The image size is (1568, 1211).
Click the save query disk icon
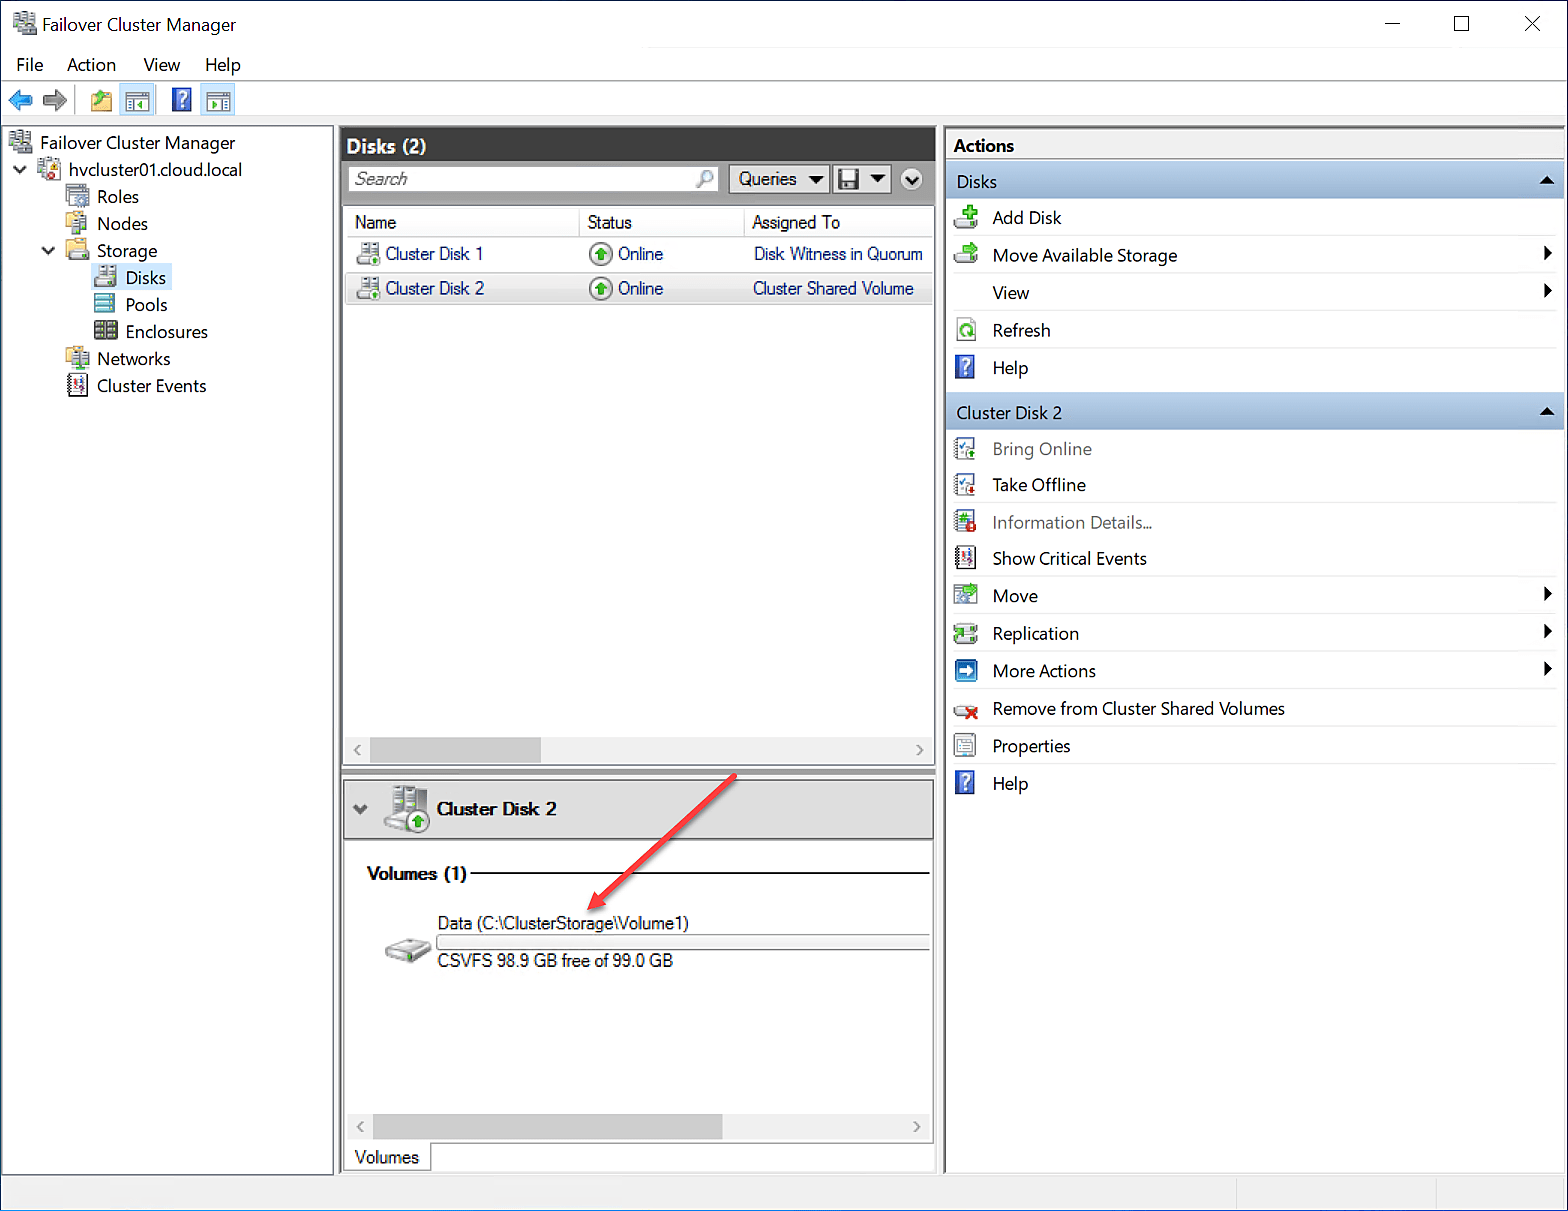coord(849,179)
